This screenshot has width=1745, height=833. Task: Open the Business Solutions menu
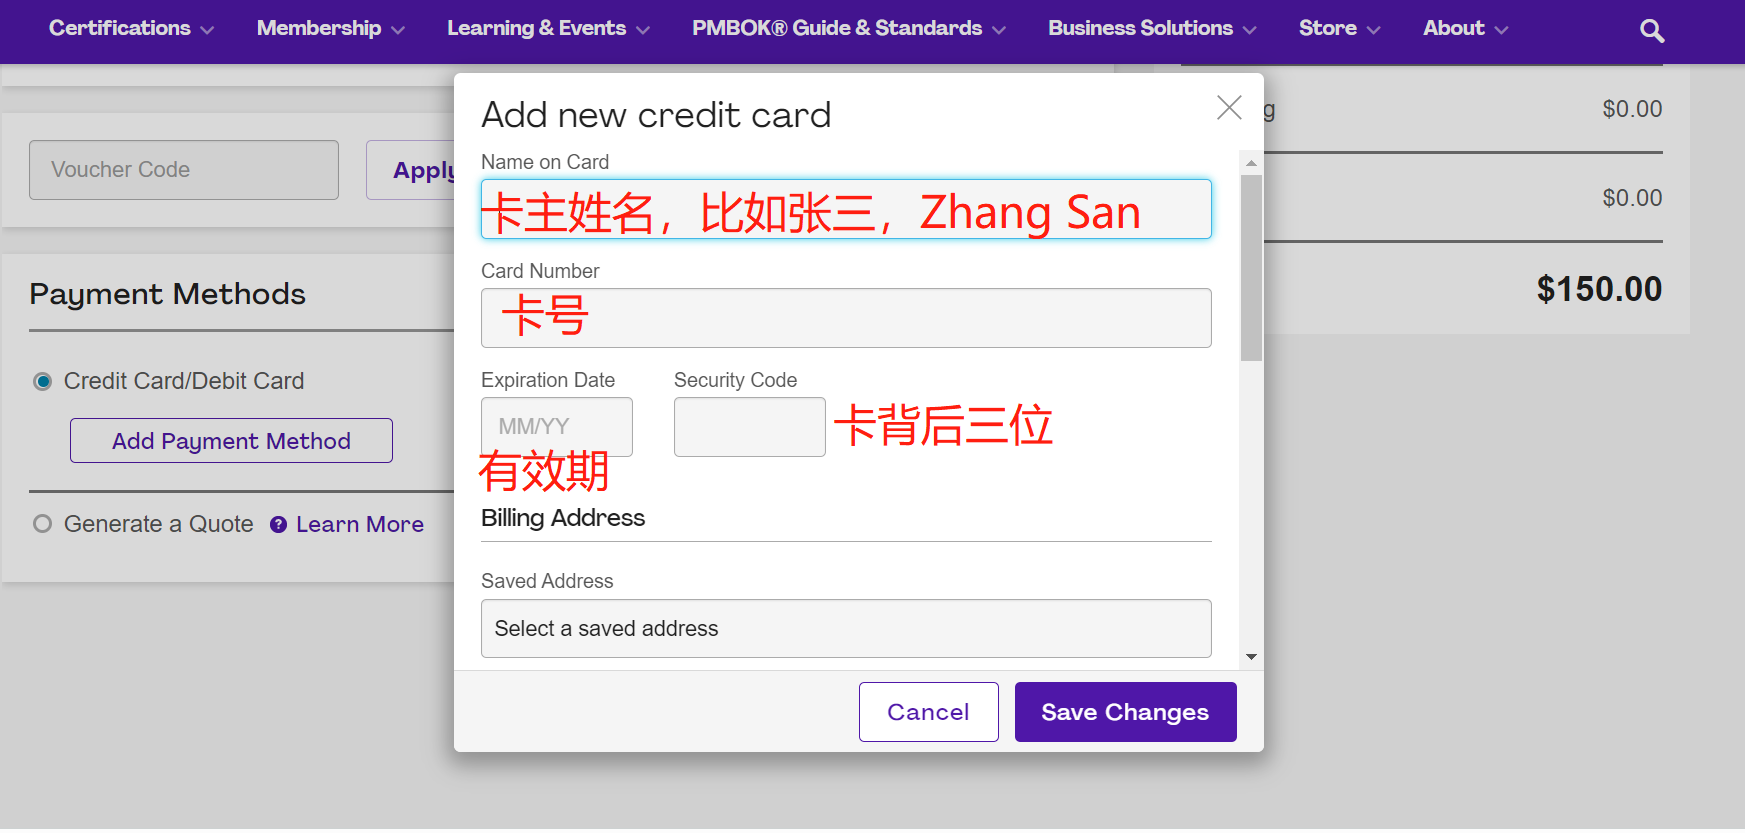[x=1151, y=29]
